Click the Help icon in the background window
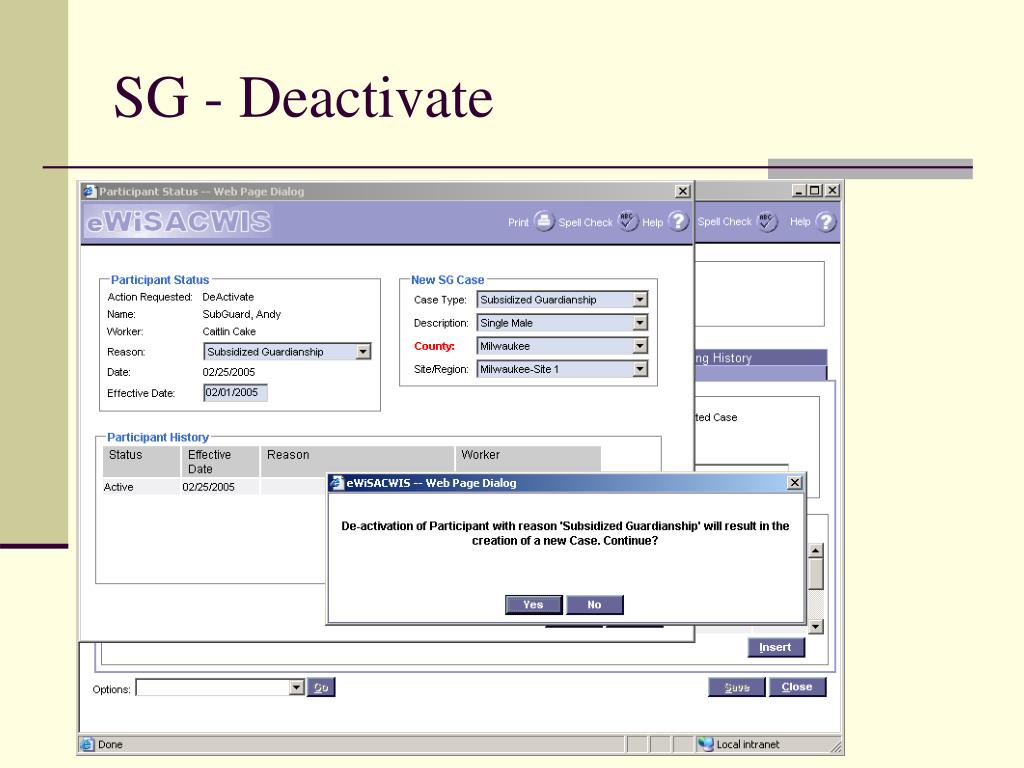 coord(825,221)
